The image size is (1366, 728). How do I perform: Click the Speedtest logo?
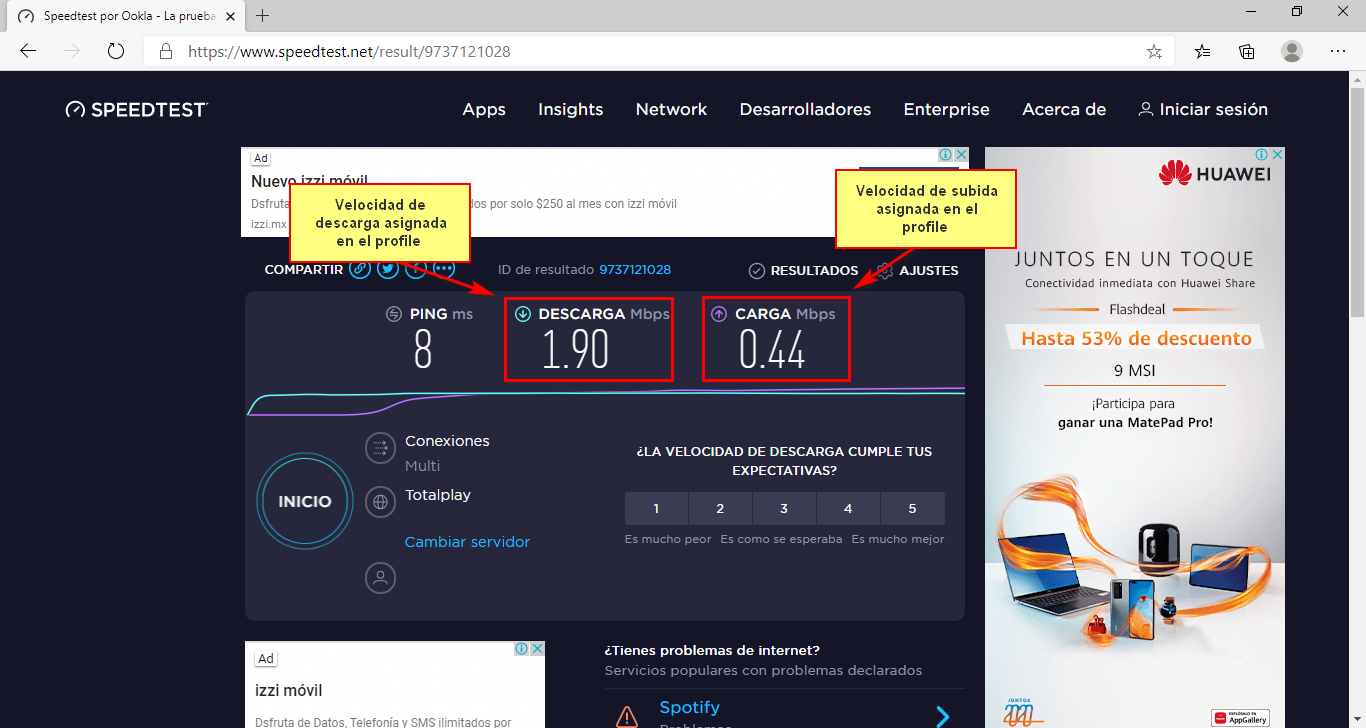pos(136,109)
